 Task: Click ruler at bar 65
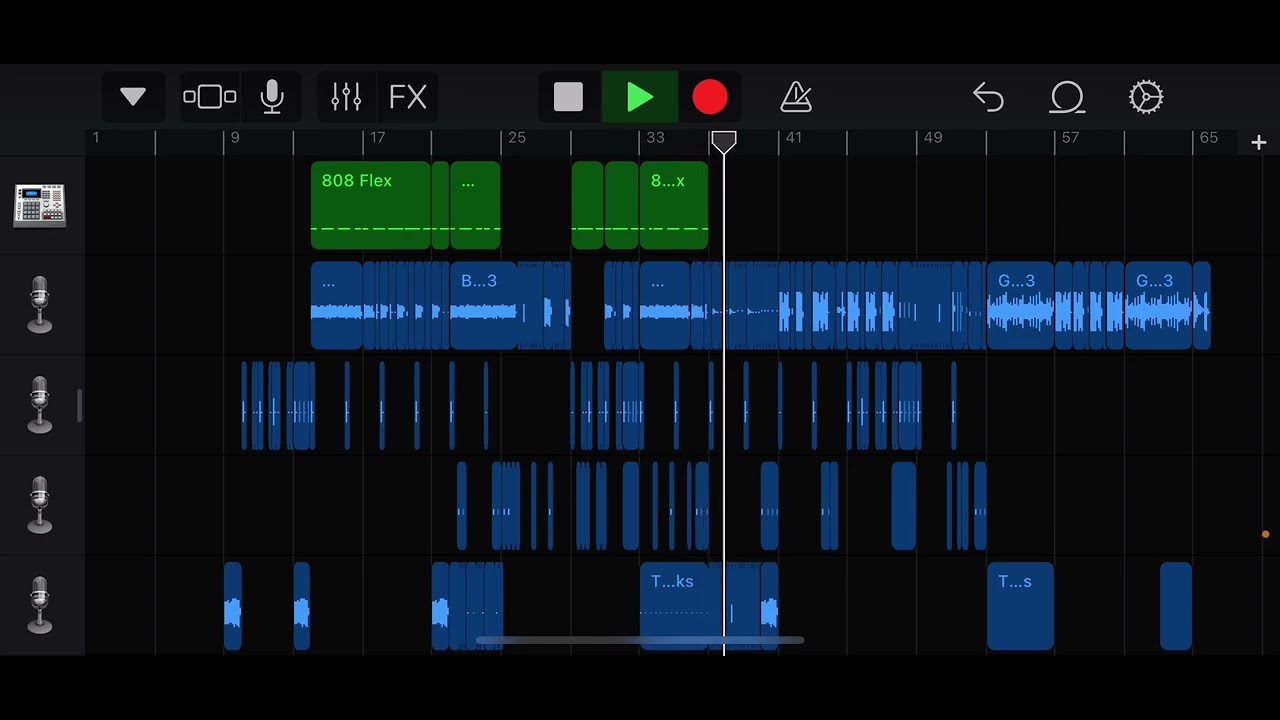[1209, 138]
